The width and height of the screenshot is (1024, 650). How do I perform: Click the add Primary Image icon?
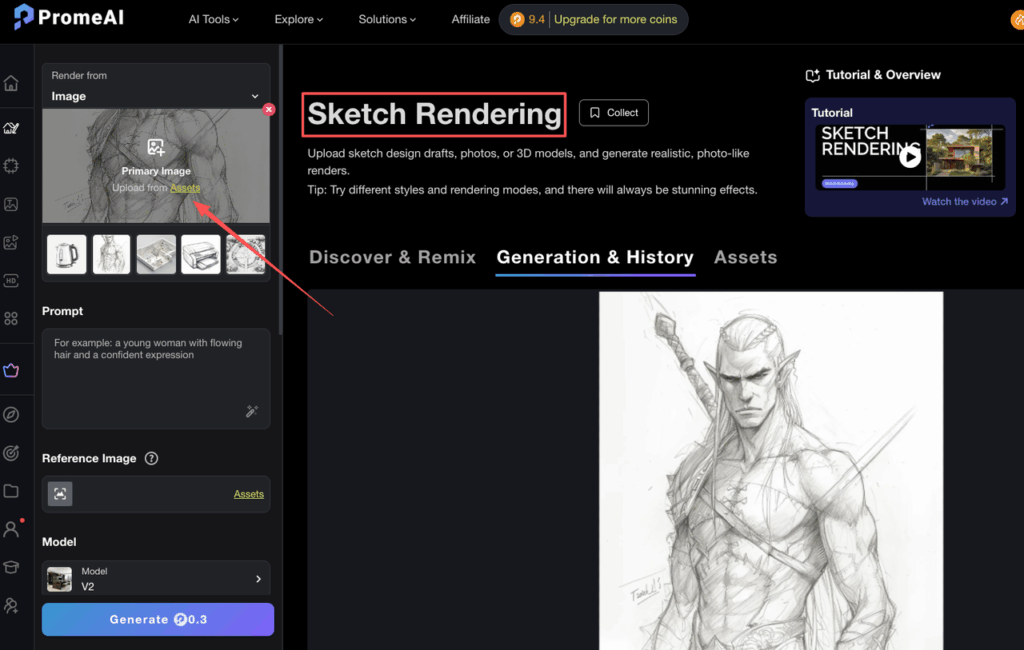(155, 147)
